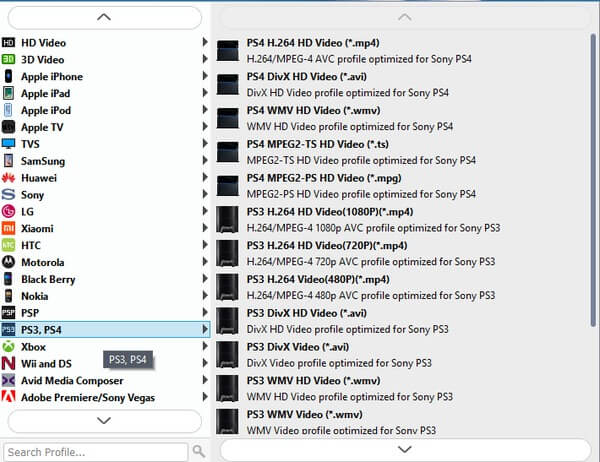Expand the 3D Video submenu arrow
Image resolution: width=600 pixels, height=462 pixels.
tap(205, 59)
